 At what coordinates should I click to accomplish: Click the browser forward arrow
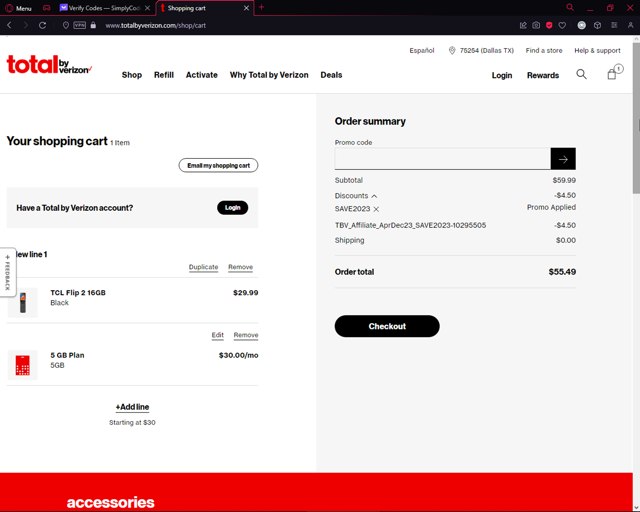point(26,25)
